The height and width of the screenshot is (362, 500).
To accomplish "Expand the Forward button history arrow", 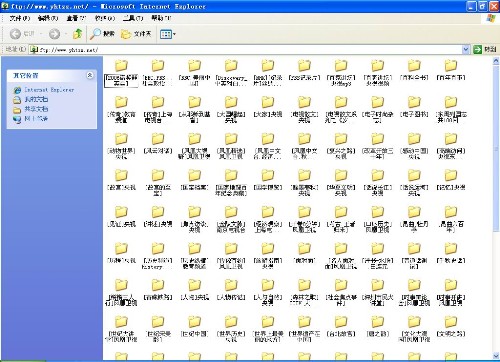I will [x=66, y=34].
